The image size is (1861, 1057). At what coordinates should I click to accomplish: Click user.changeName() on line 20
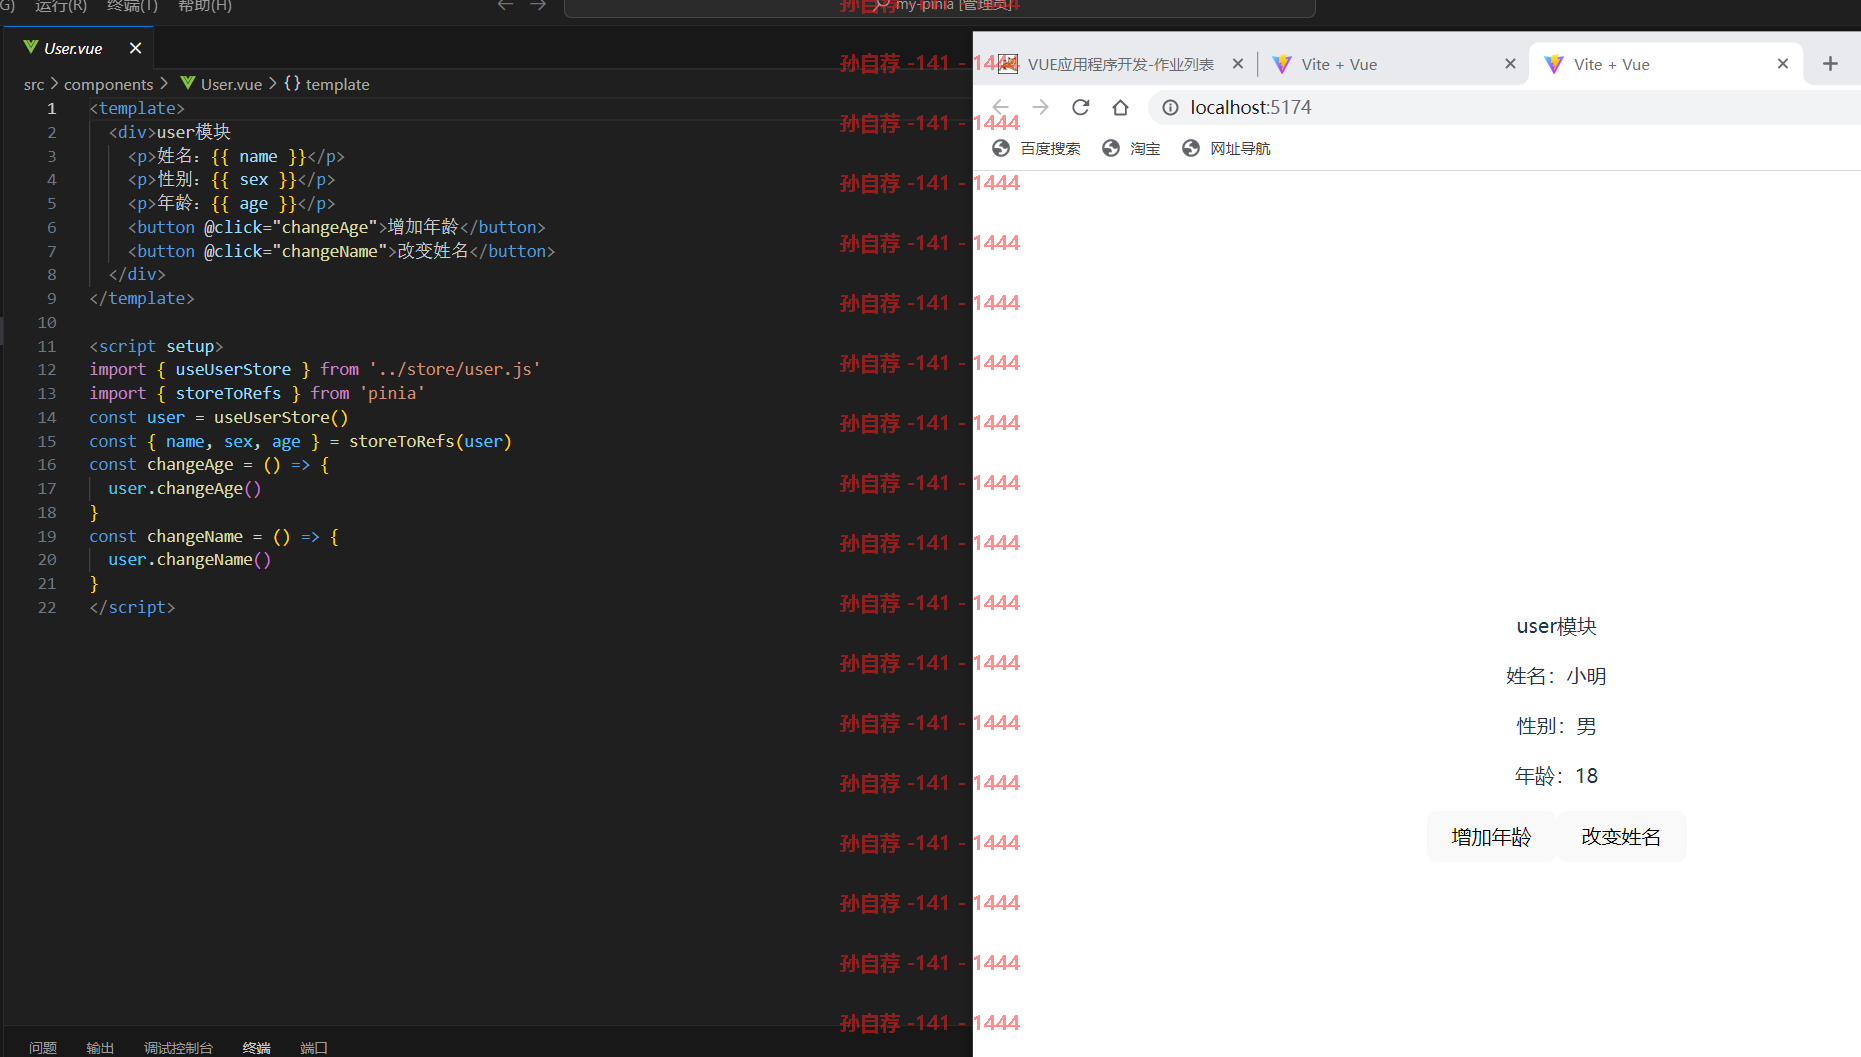click(190, 559)
